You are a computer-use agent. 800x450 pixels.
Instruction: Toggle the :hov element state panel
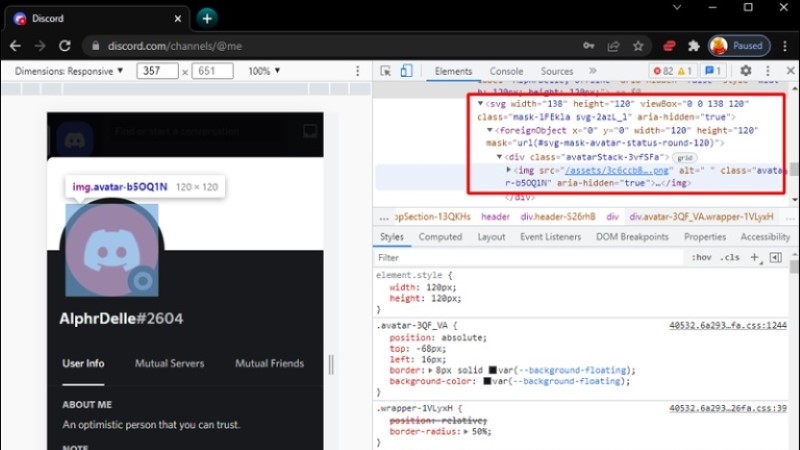[x=702, y=258]
